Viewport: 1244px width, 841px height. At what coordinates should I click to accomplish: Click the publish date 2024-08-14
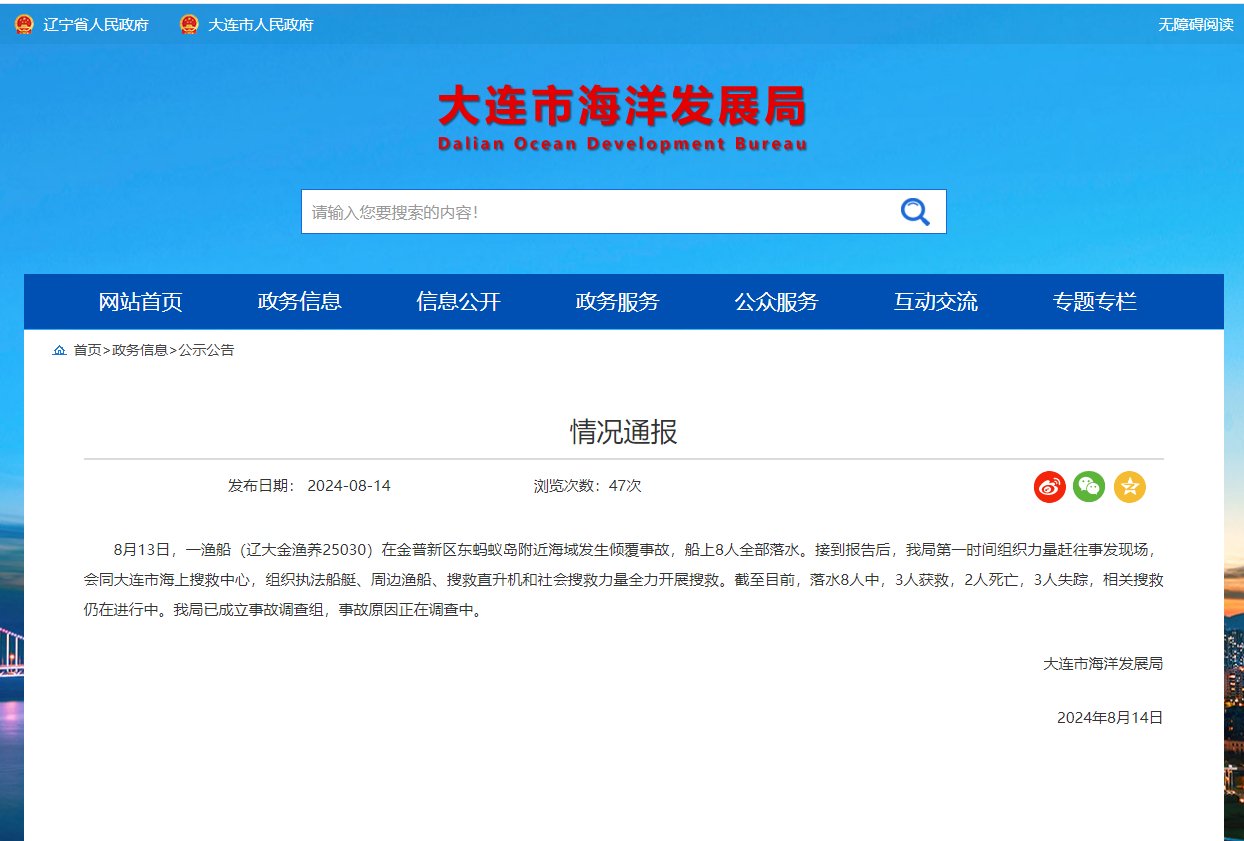tap(349, 486)
